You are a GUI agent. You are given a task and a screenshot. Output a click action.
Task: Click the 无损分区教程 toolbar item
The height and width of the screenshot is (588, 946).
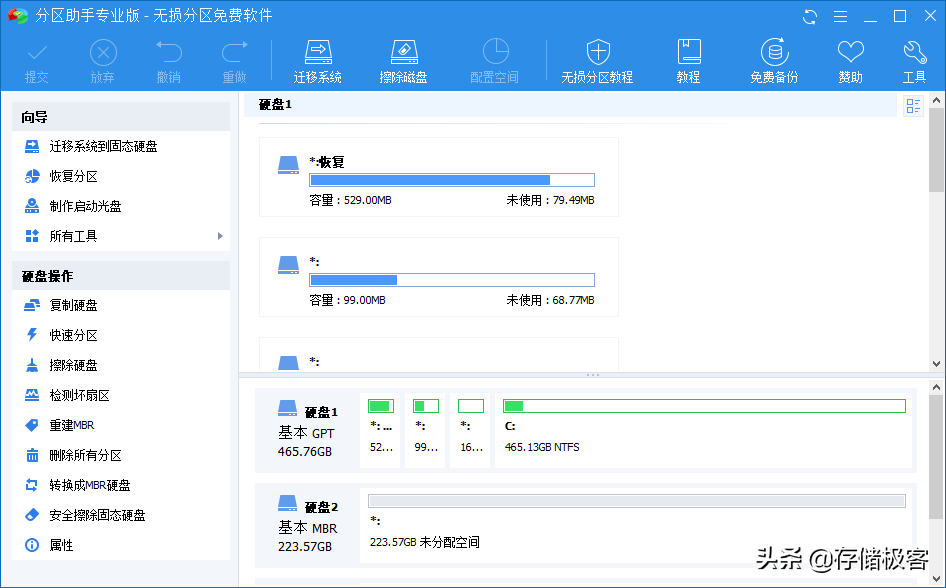pos(597,58)
